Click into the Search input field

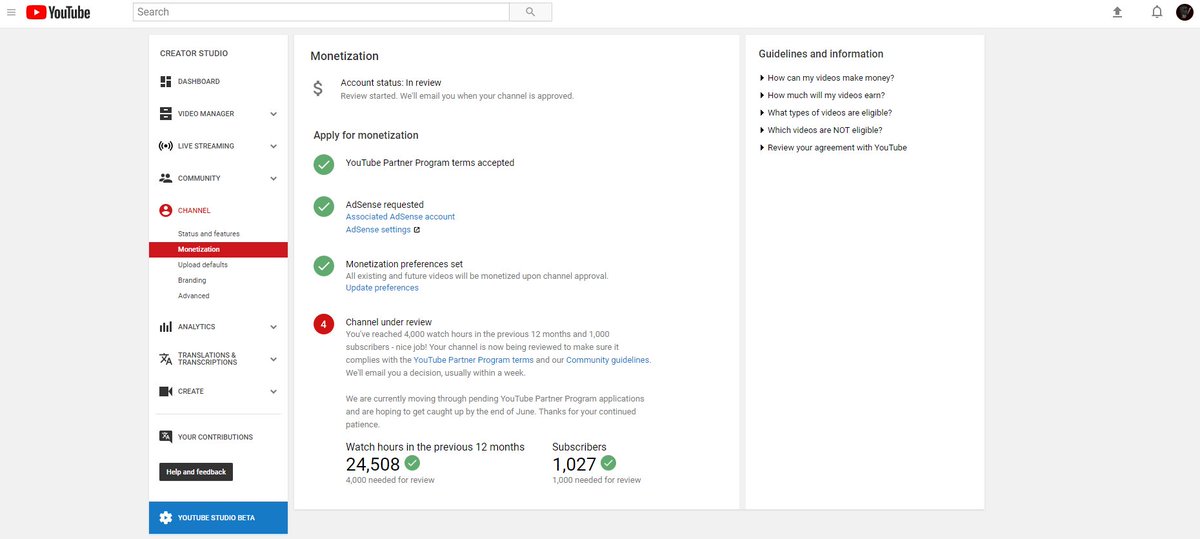320,12
